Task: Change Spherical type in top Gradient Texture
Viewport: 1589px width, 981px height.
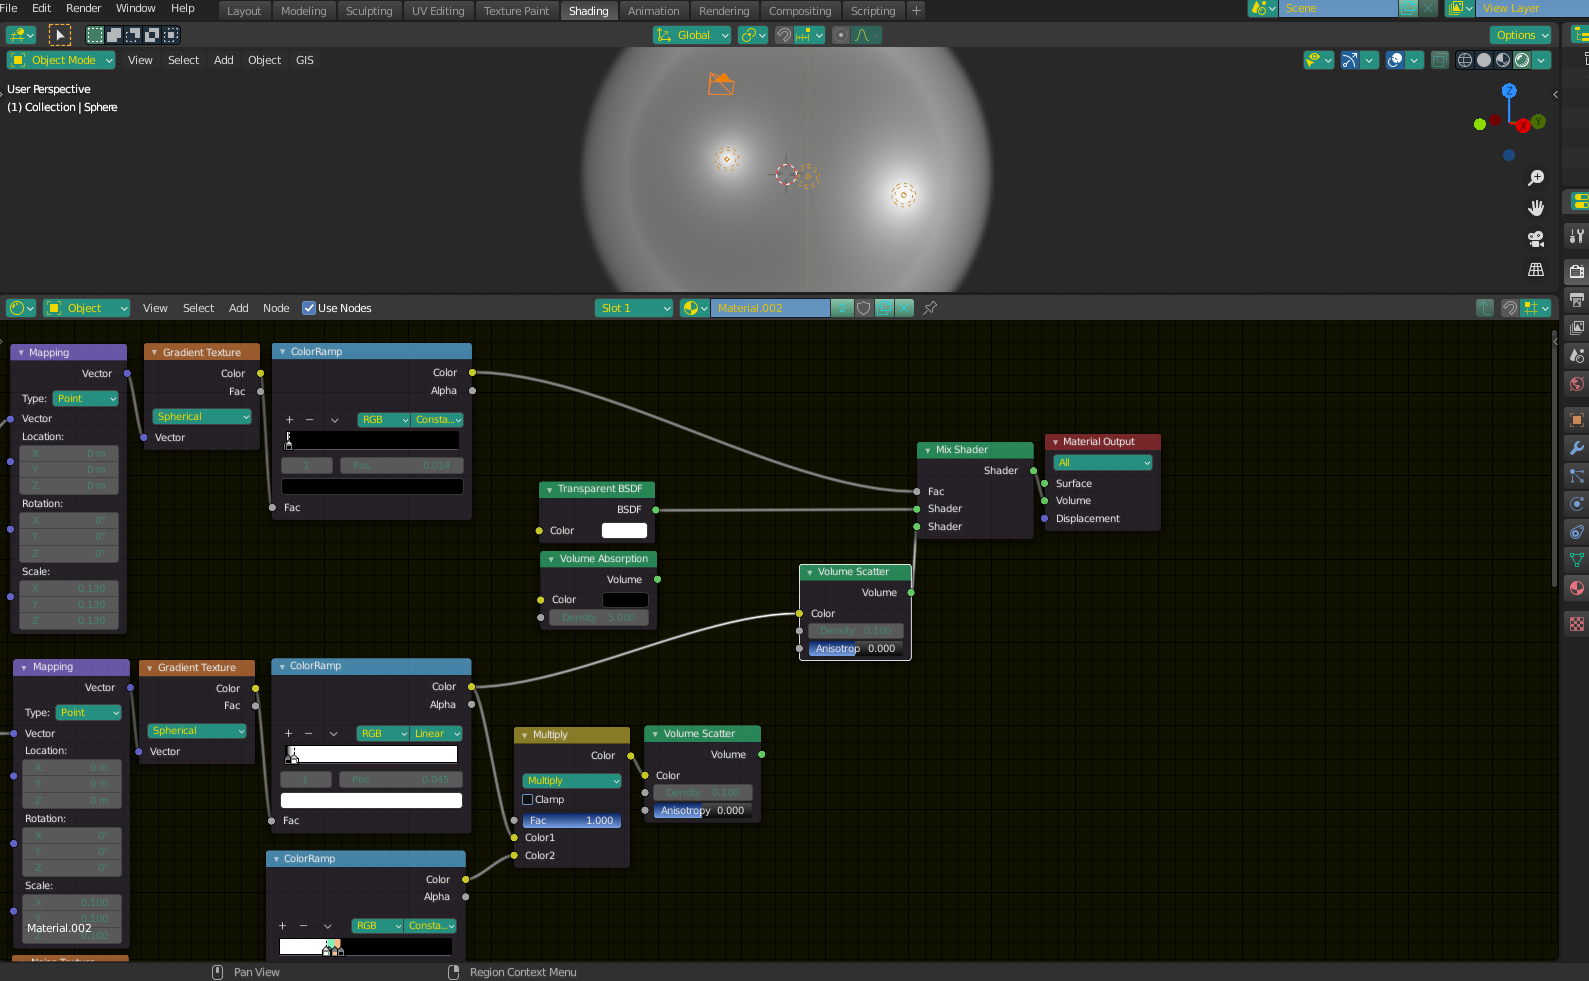Action: pyautogui.click(x=202, y=417)
